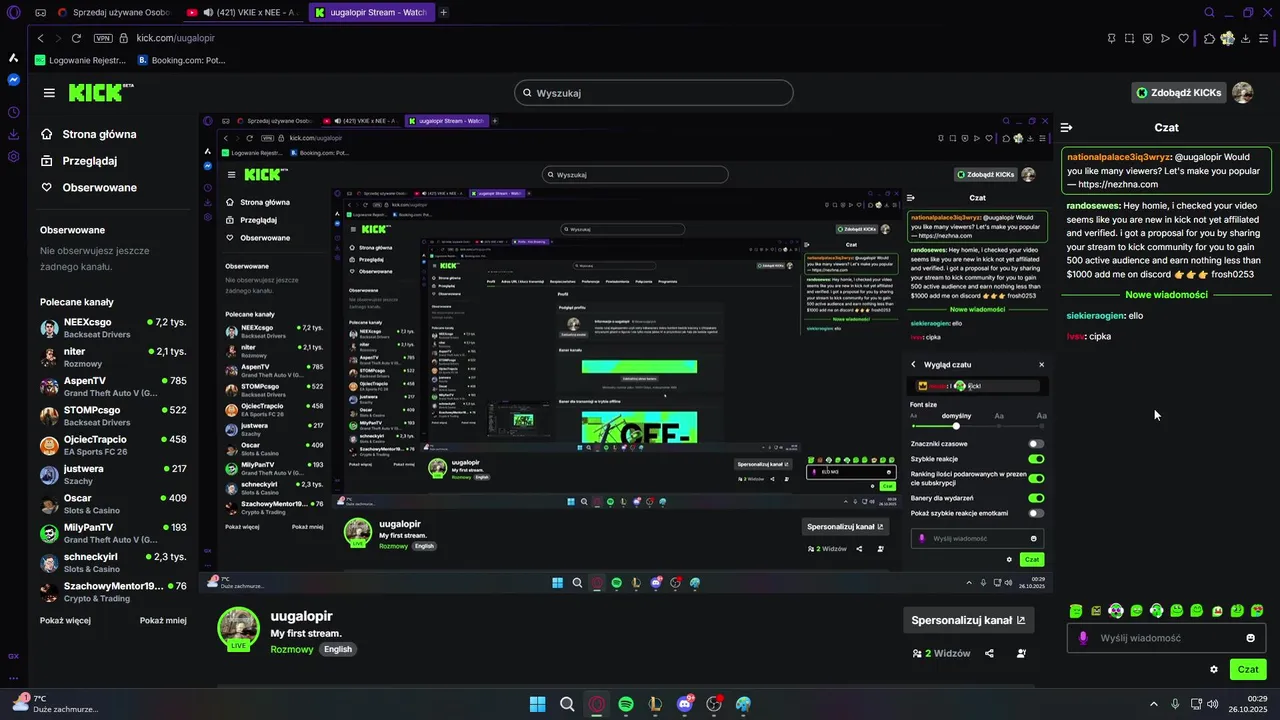
Task: Share the stream with the share icon
Action: click(x=989, y=654)
